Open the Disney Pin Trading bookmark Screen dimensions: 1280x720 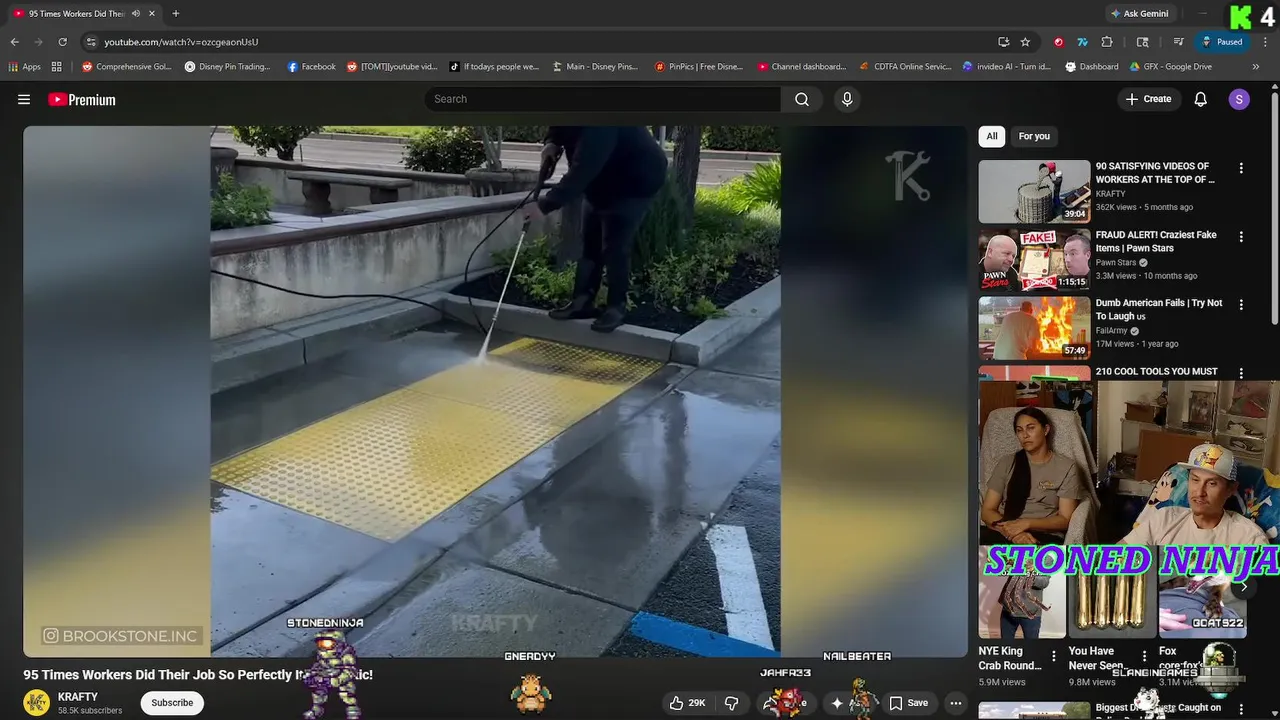coord(227,67)
